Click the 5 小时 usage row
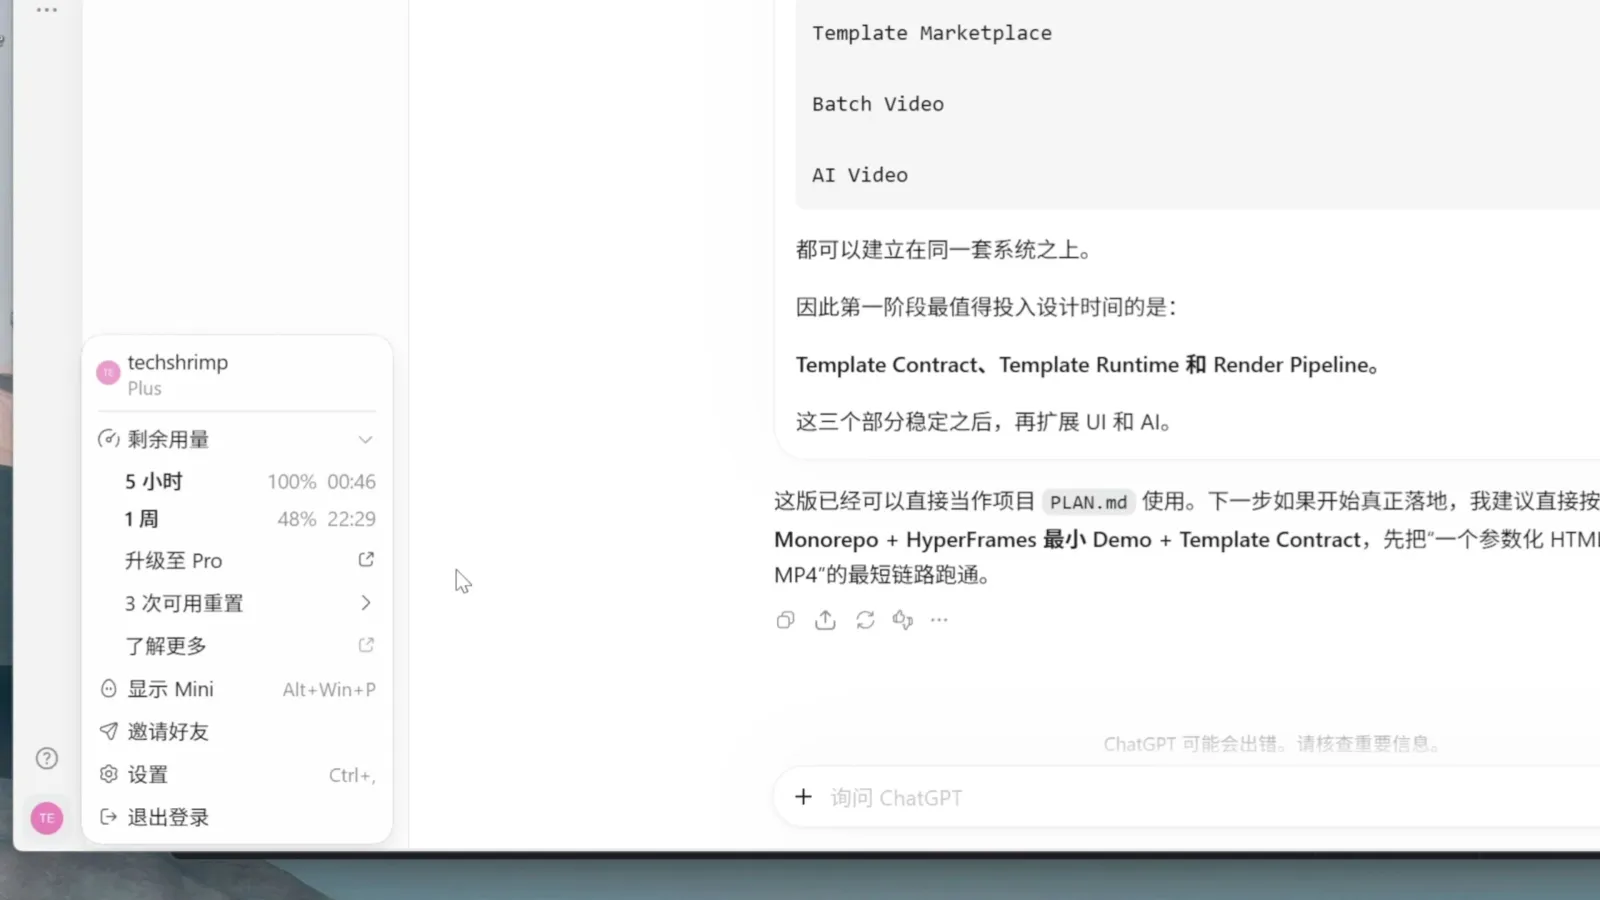Viewport: 1600px width, 900px height. click(x=250, y=482)
